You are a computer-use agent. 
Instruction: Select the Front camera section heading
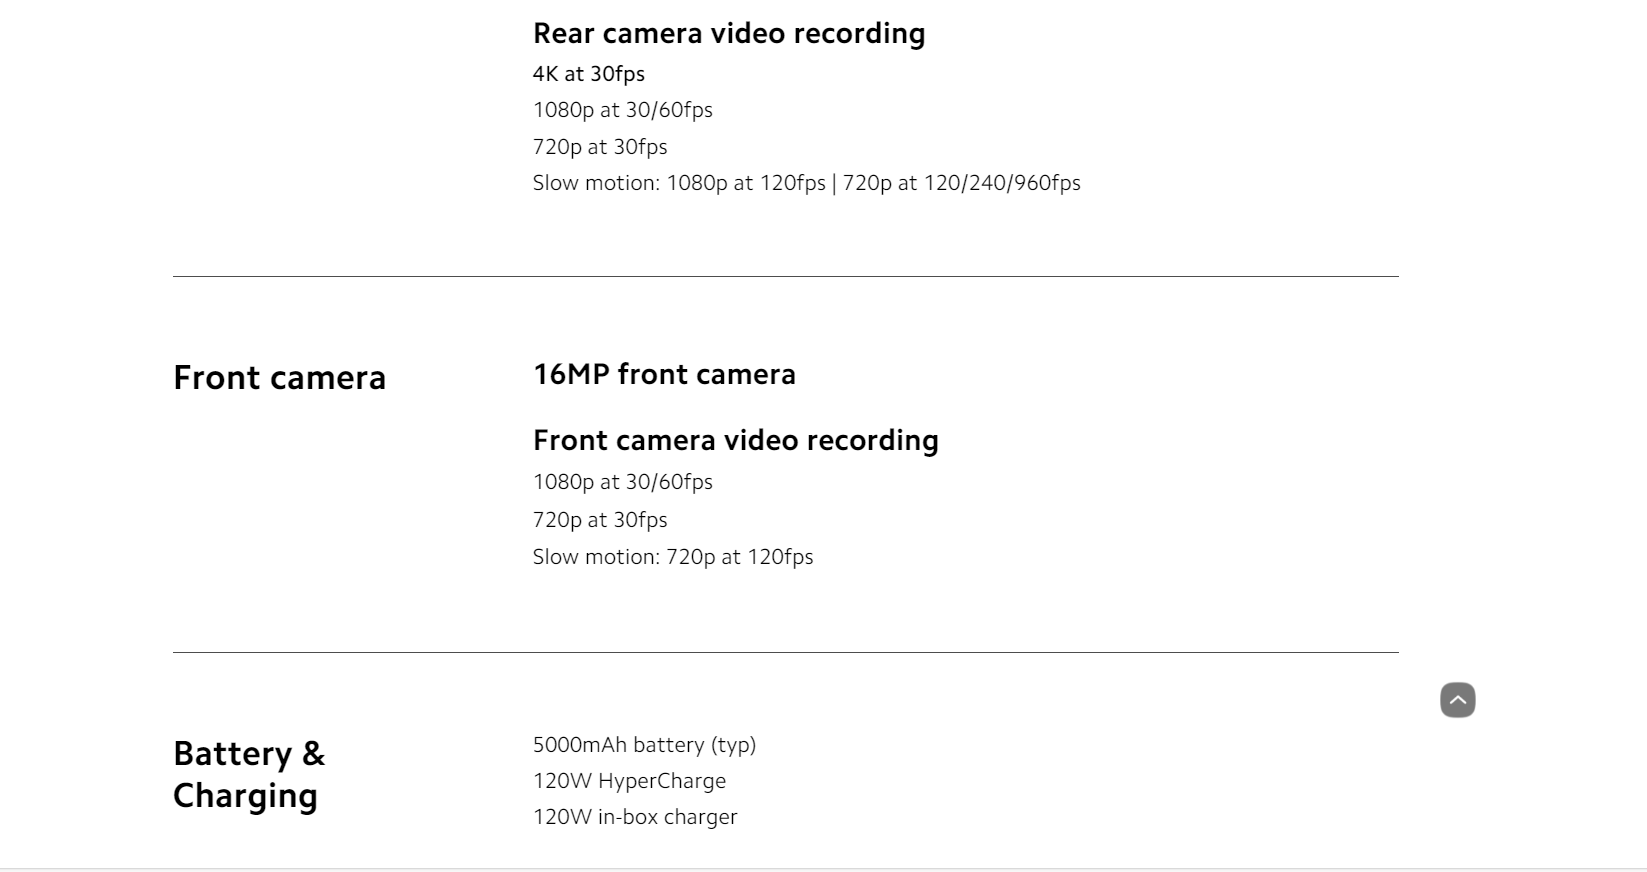pyautogui.click(x=279, y=378)
